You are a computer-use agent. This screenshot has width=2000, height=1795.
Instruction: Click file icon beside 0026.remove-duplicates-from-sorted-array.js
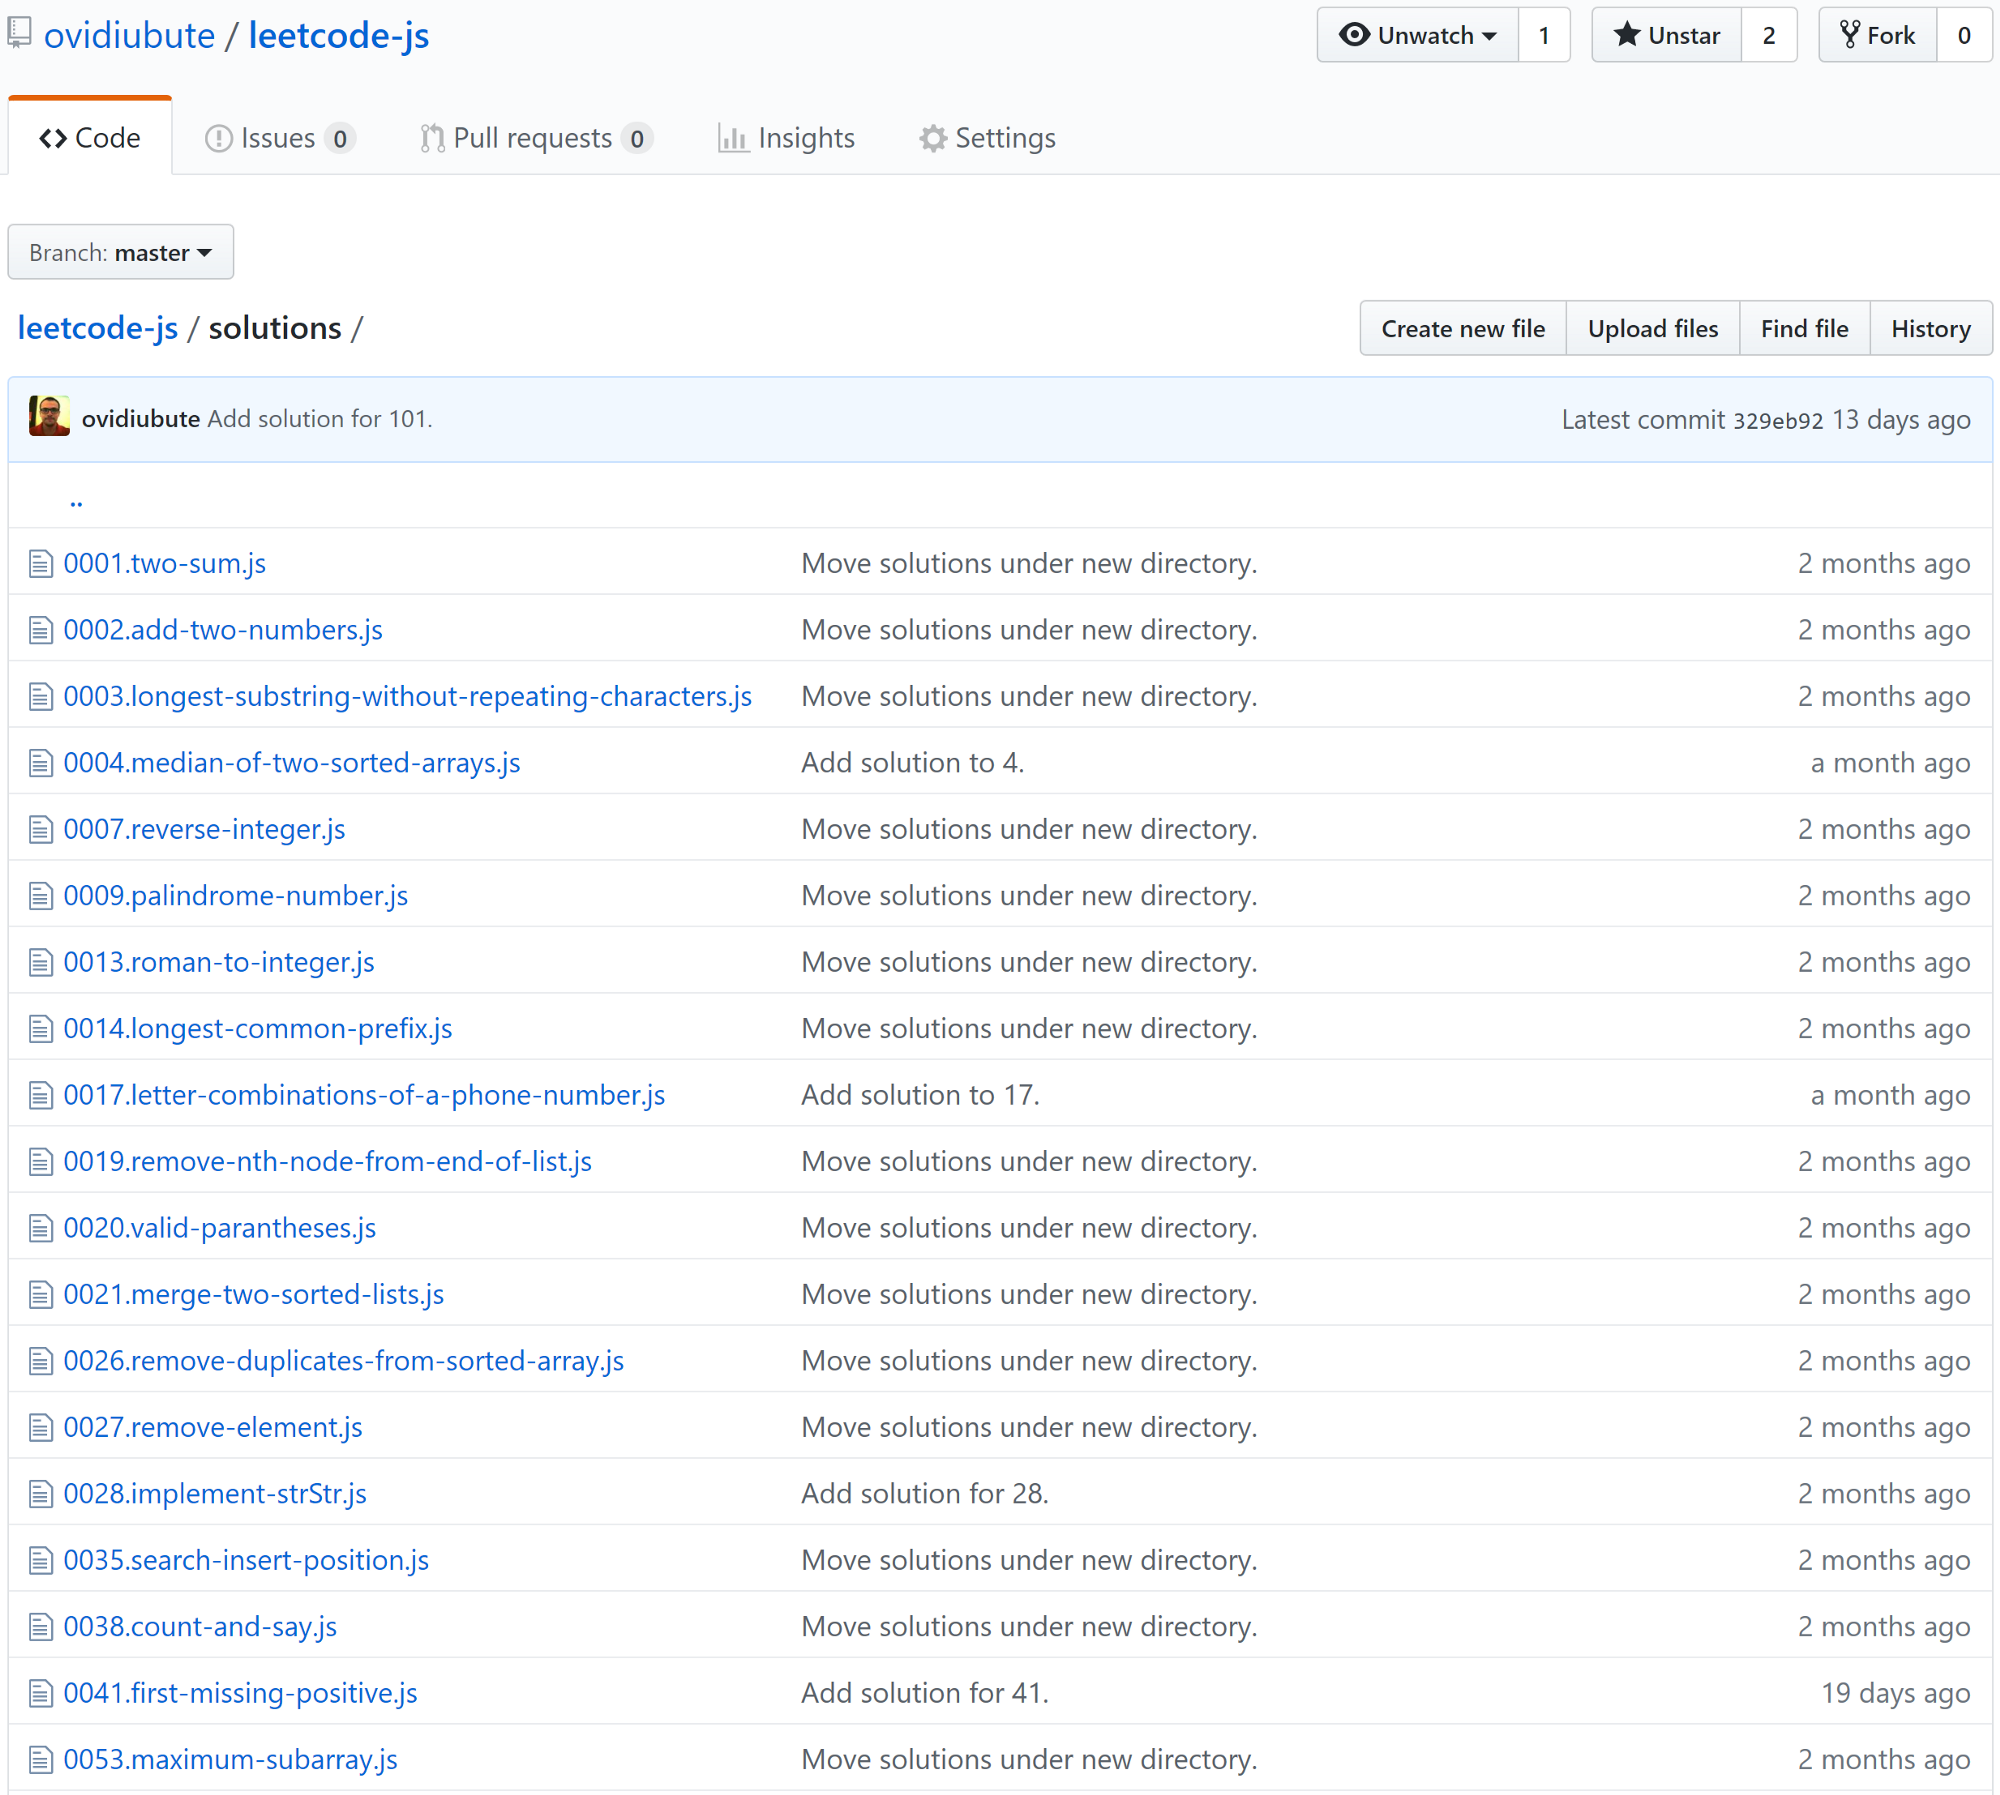(40, 1361)
